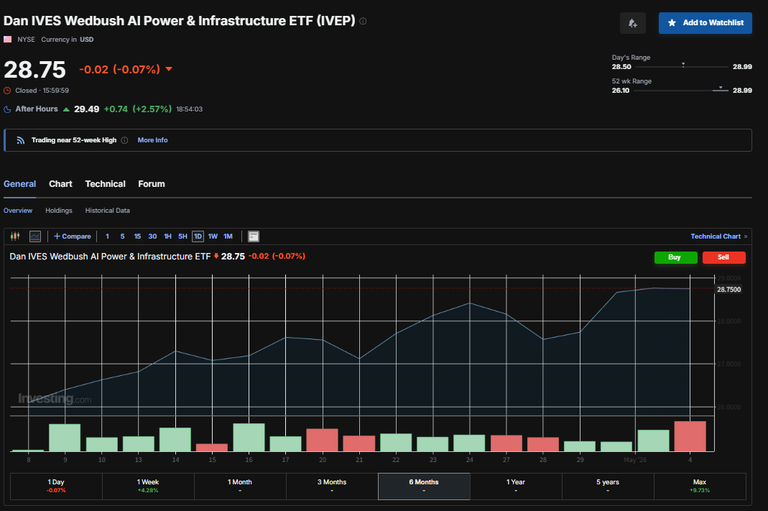
Task: Select the Holdings sub-tab
Action: click(x=59, y=210)
